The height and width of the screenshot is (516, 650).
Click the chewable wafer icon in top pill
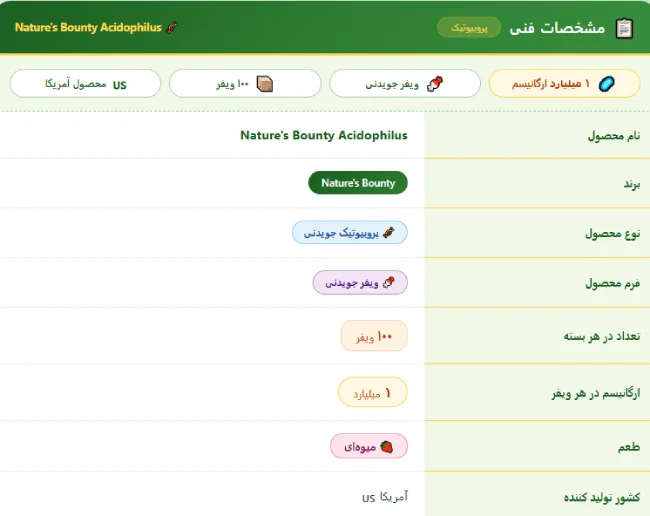pyautogui.click(x=435, y=84)
